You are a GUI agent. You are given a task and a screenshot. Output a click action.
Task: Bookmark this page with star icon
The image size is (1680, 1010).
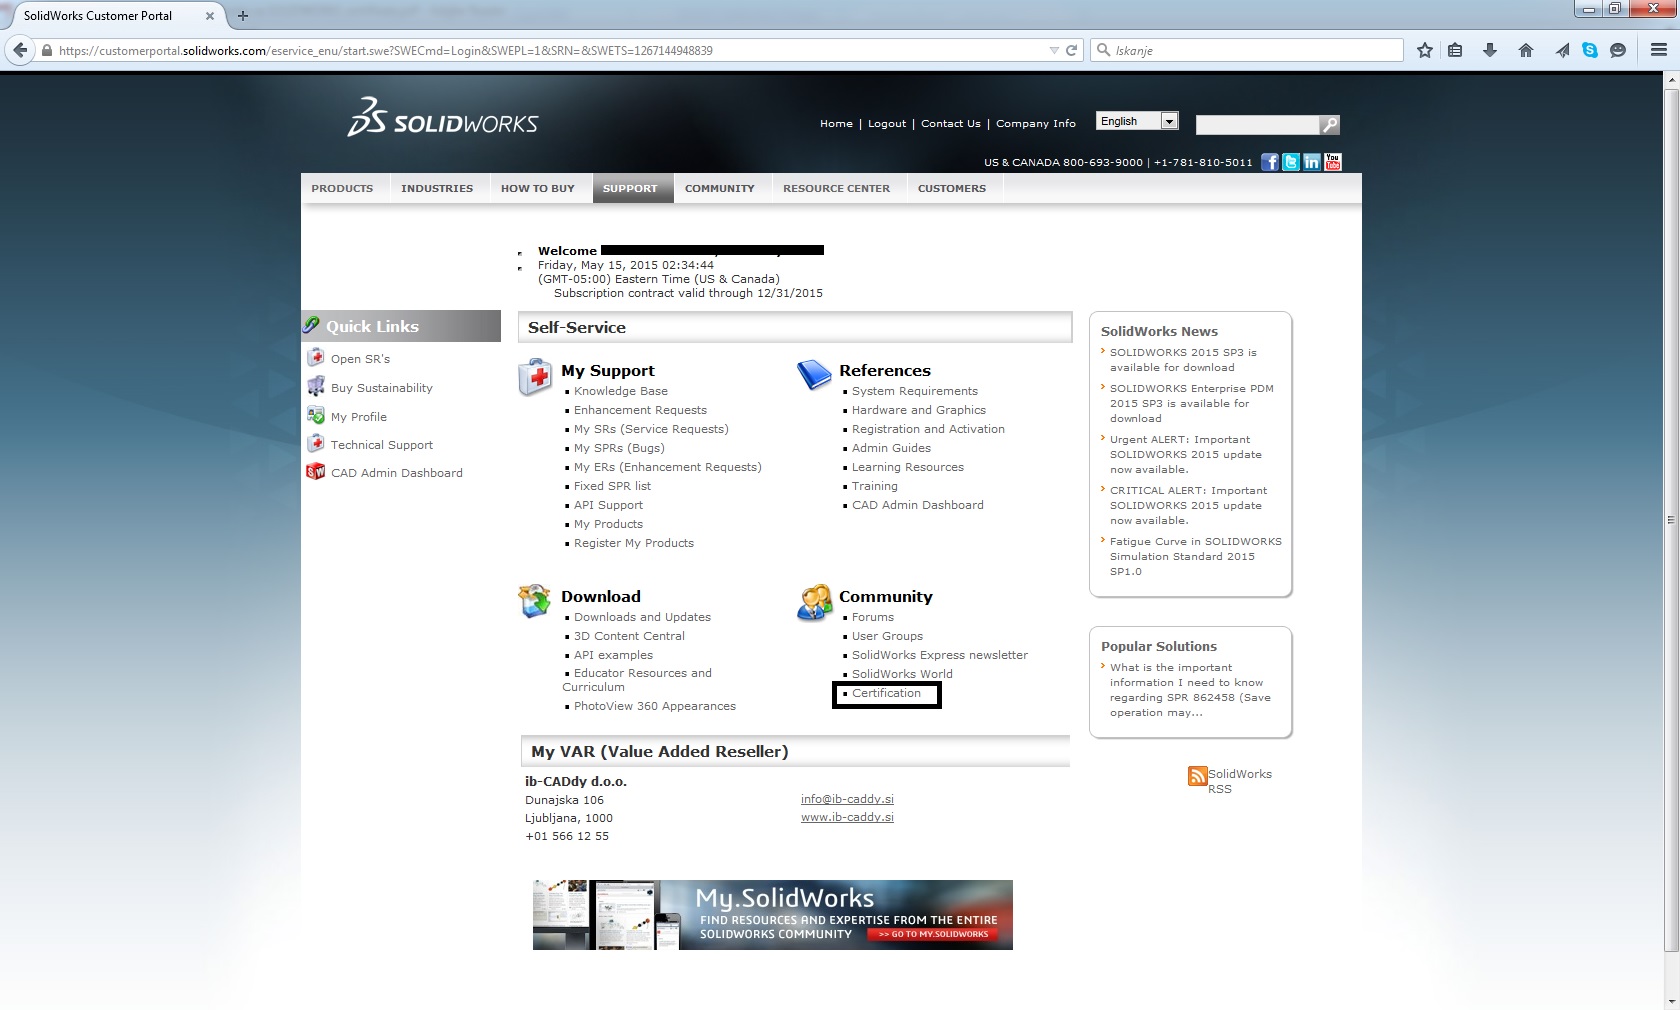click(1425, 50)
